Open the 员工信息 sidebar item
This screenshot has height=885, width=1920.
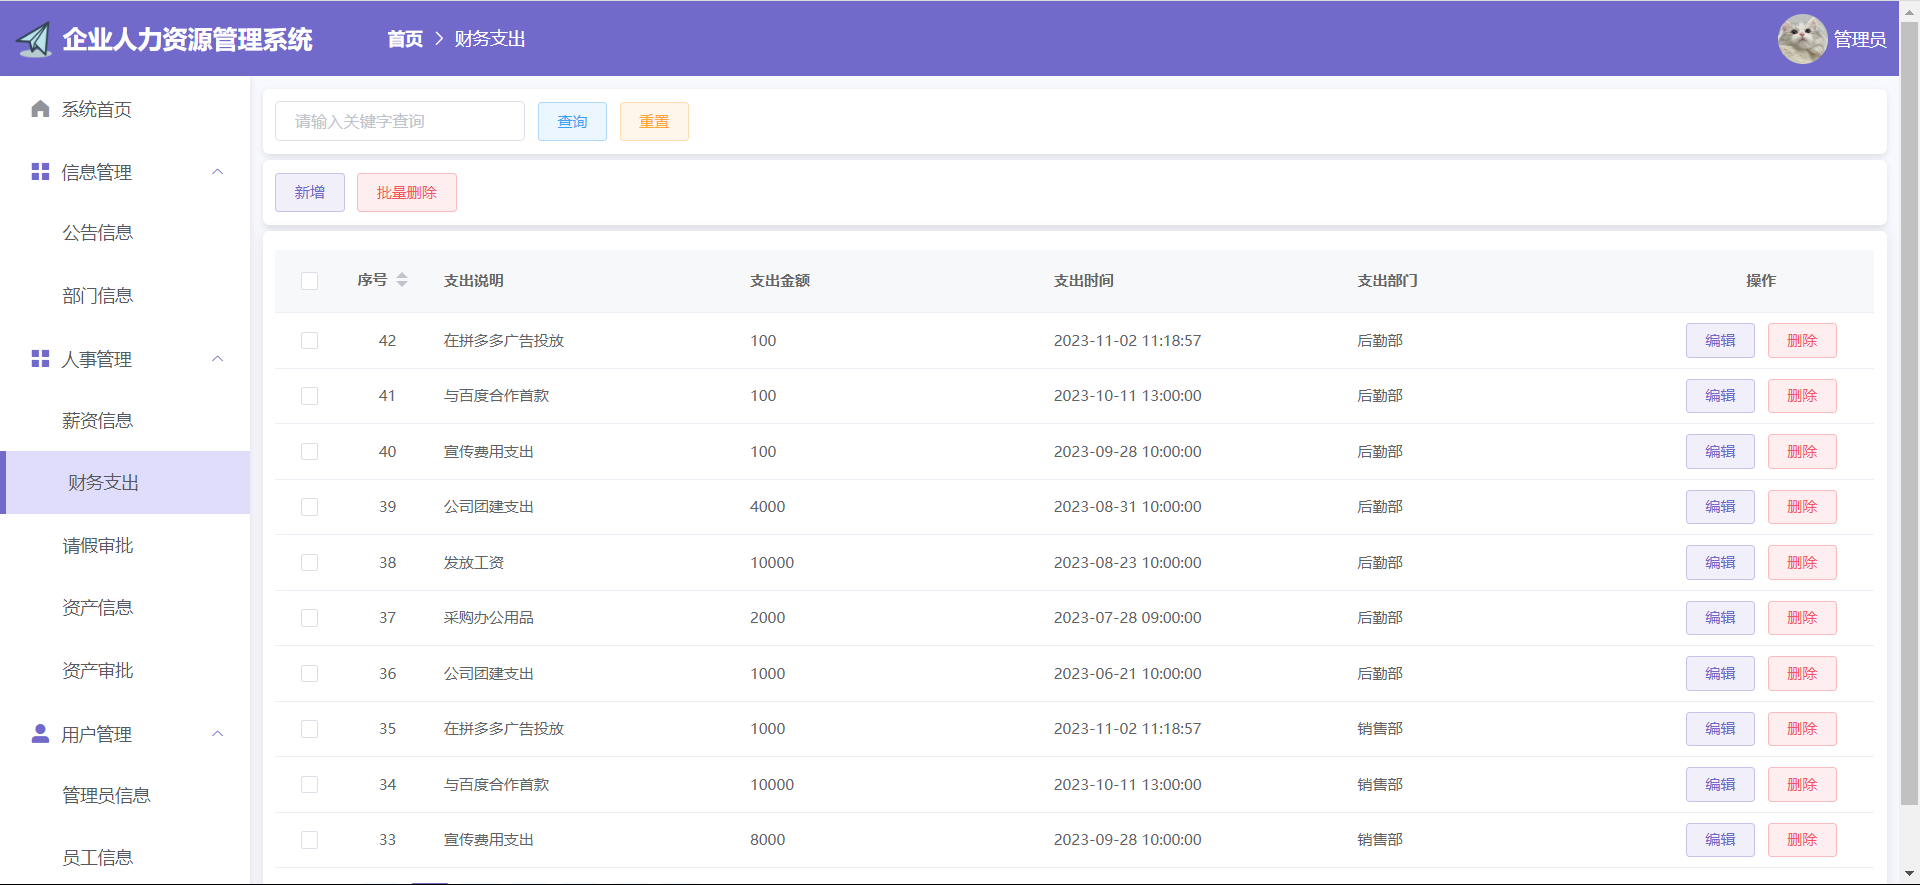[x=125, y=858]
